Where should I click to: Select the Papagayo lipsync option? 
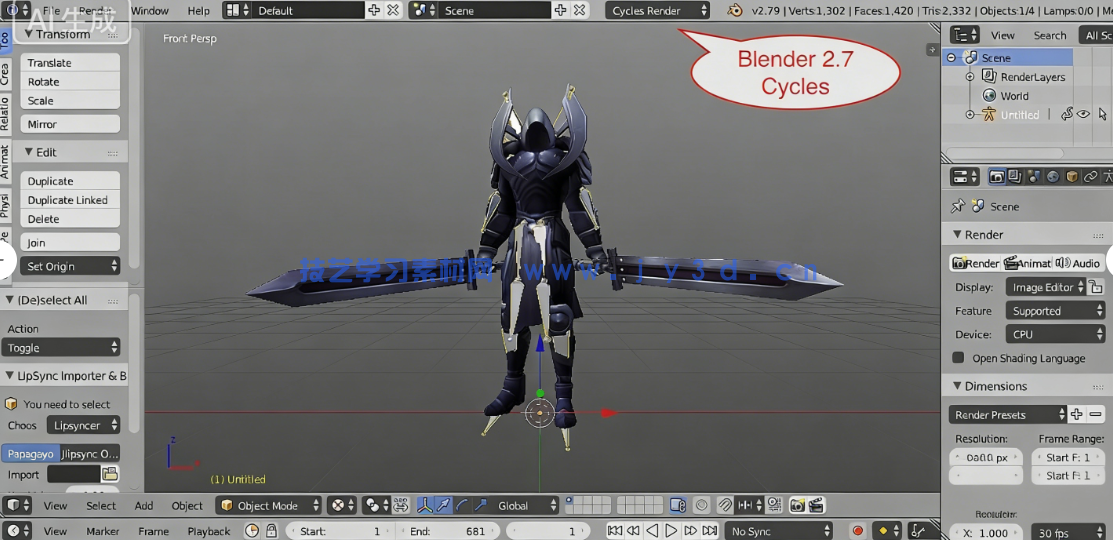pyautogui.click(x=31, y=453)
